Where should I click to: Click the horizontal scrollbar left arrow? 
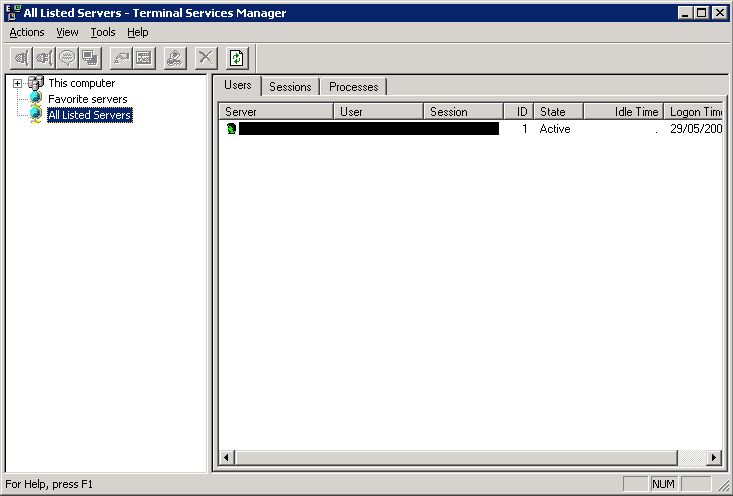[x=227, y=457]
